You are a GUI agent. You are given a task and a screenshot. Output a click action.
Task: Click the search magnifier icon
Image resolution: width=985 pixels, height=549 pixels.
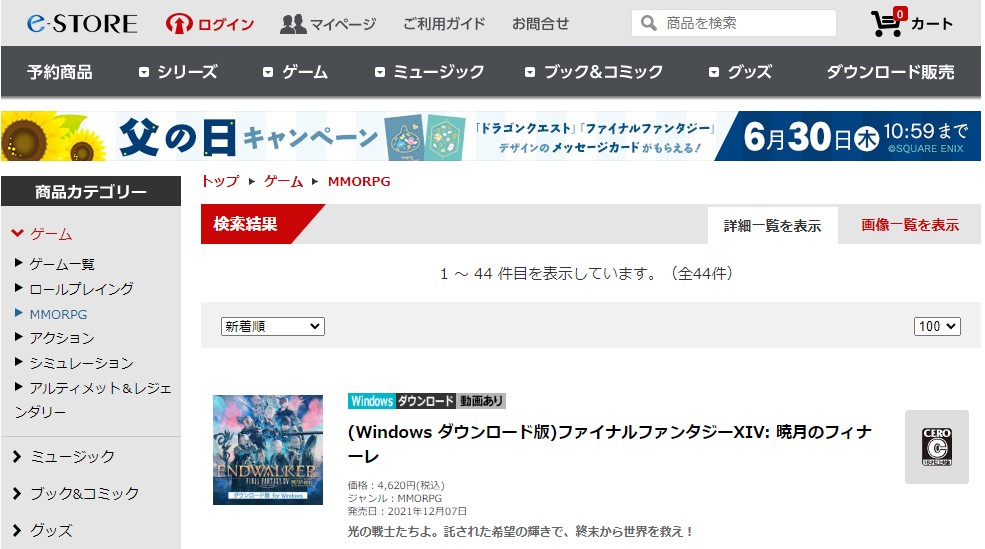coord(648,23)
